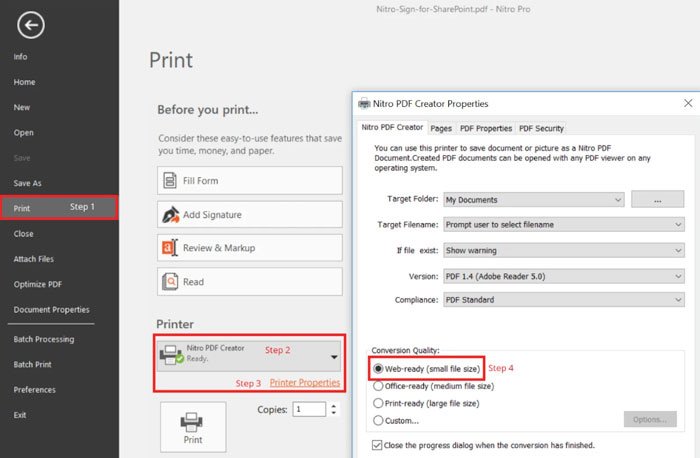Open the Printer Properties link

(x=304, y=383)
